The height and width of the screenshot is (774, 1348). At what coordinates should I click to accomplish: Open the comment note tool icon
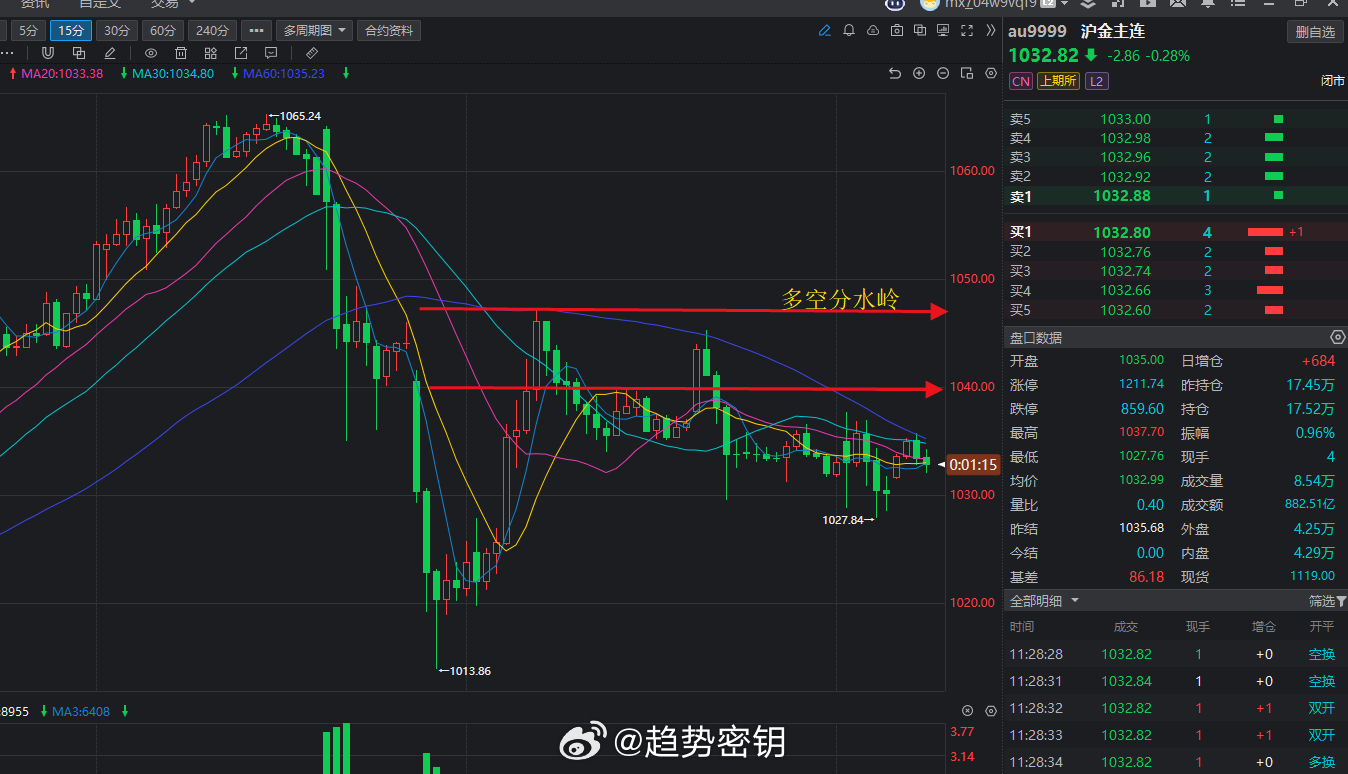click(x=271, y=53)
